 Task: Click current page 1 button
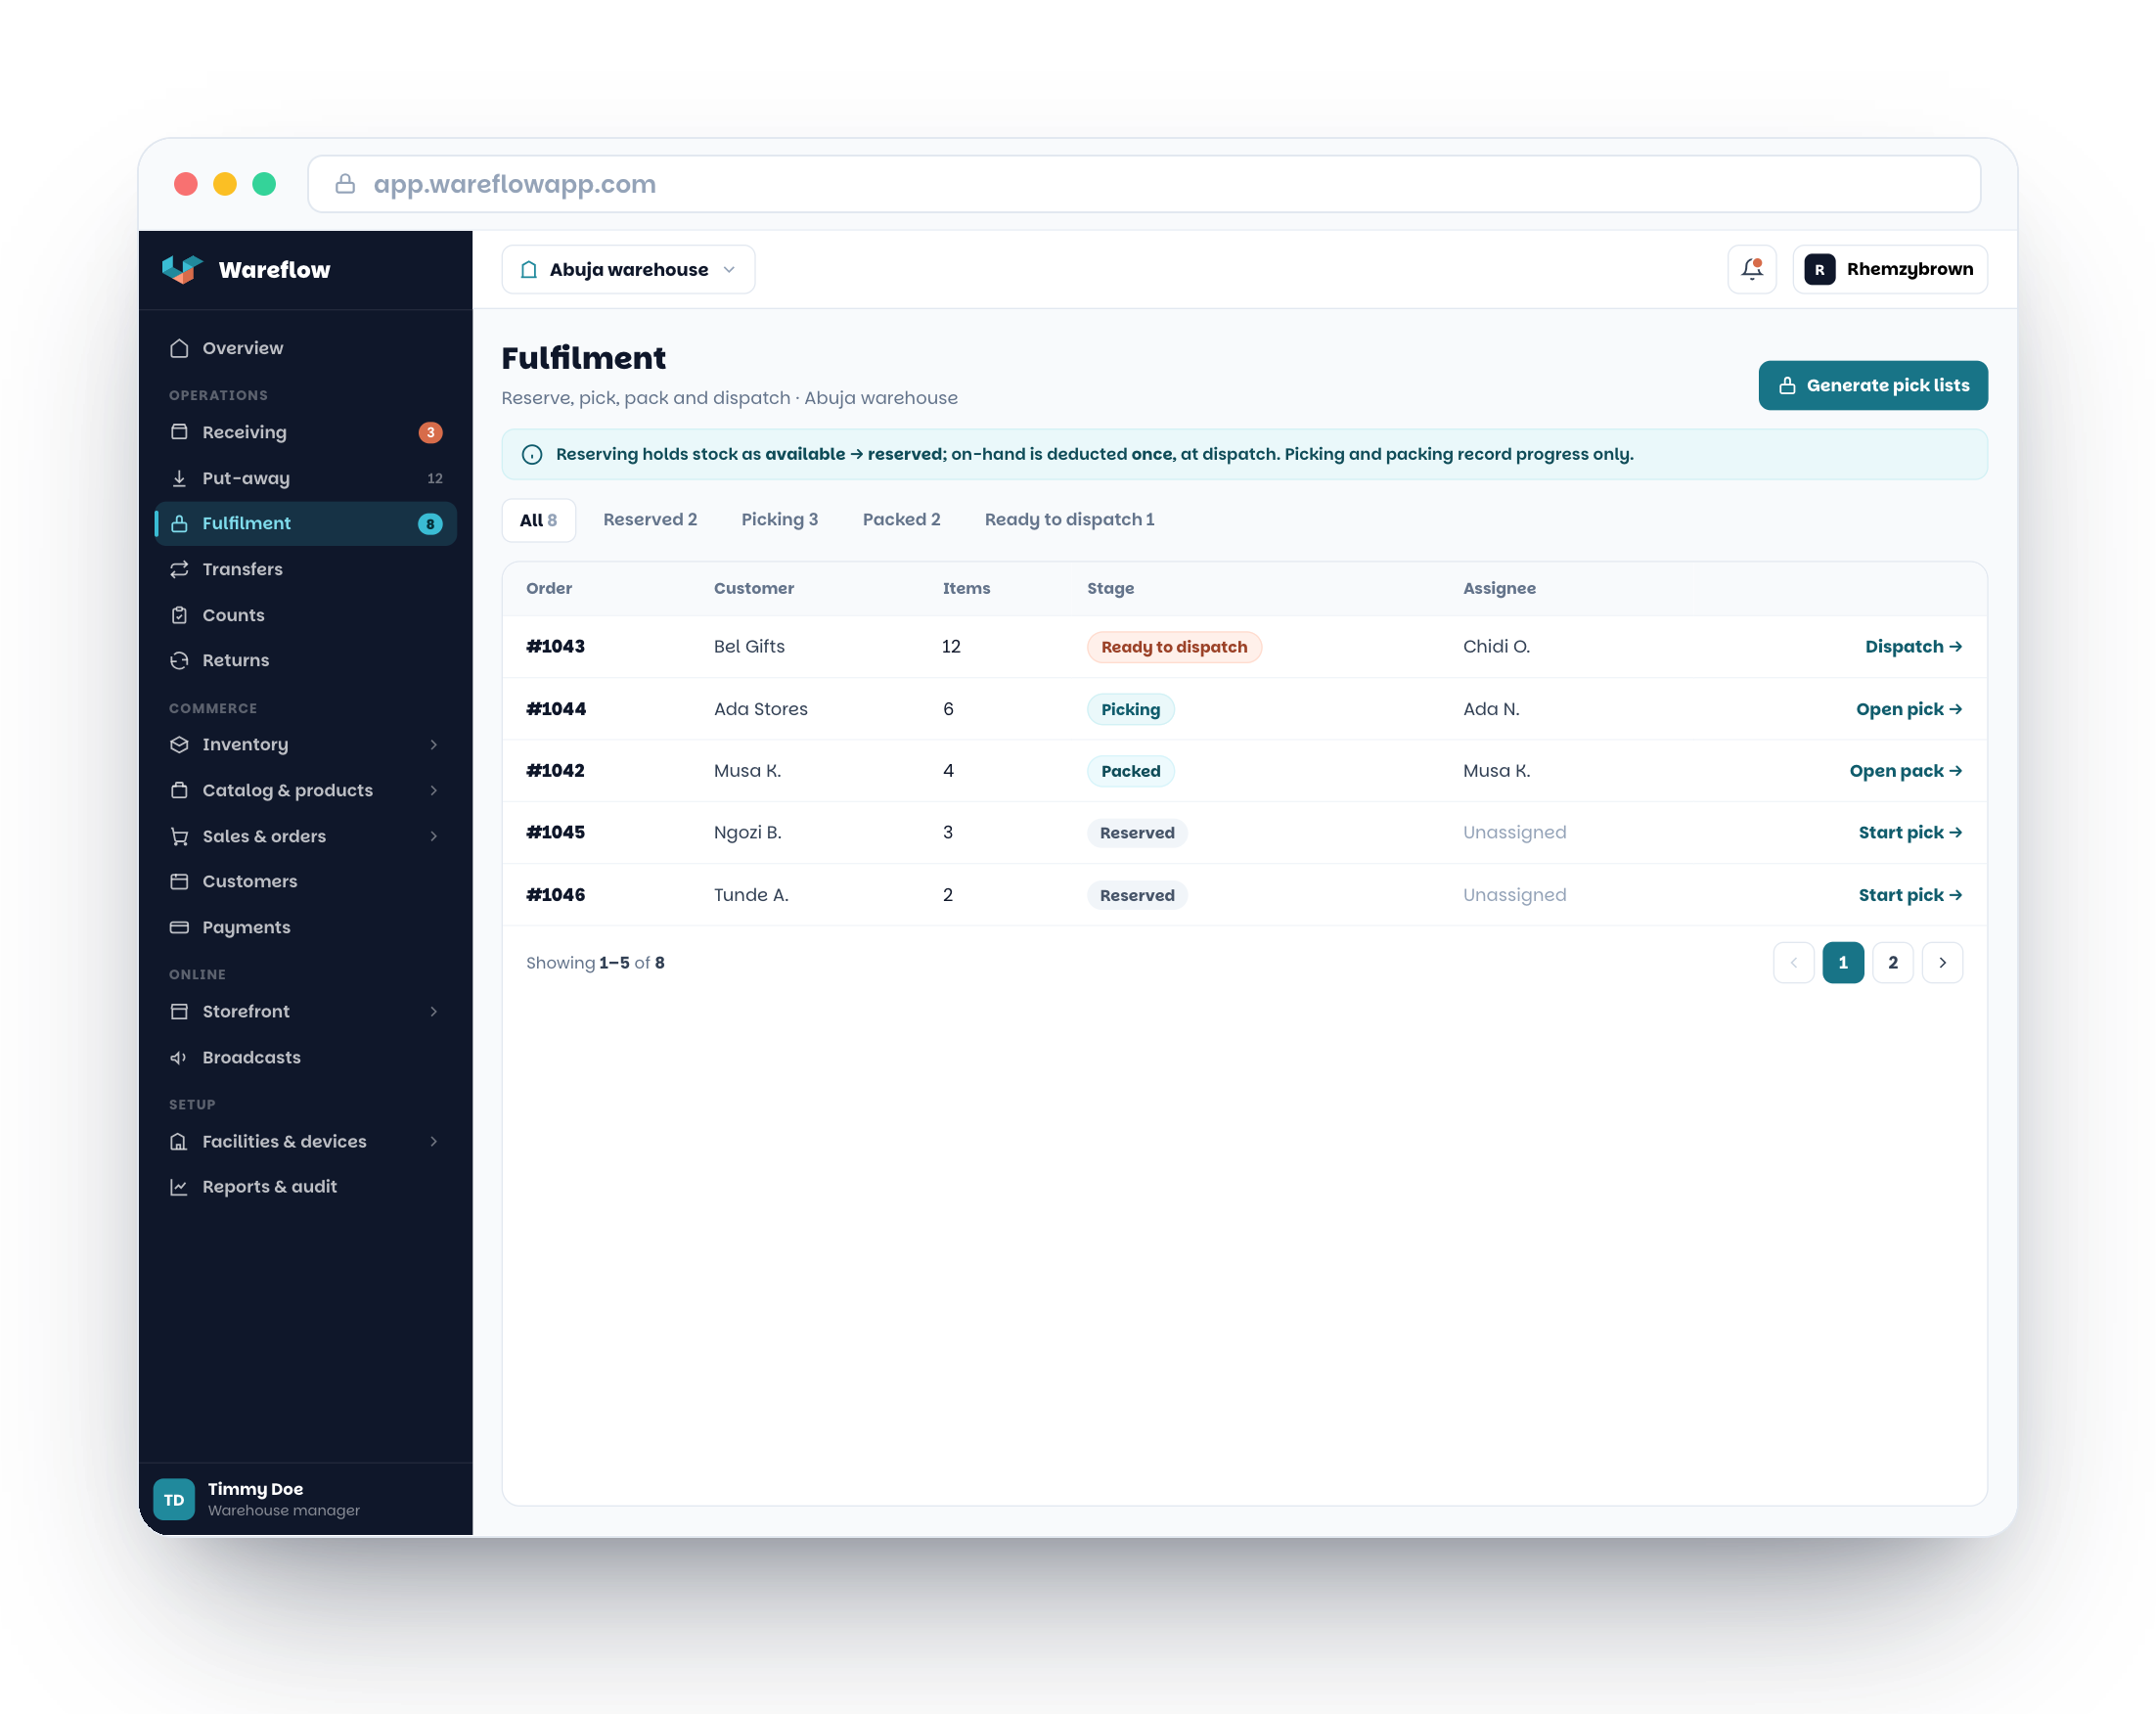pyautogui.click(x=1842, y=963)
